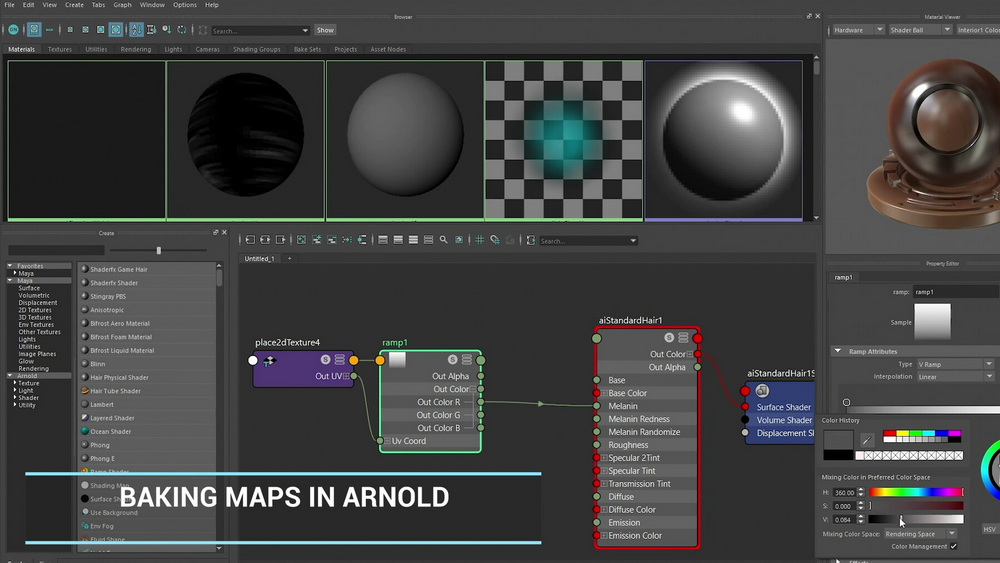Expand Base Color attribute on aiStandardHair1

point(604,393)
